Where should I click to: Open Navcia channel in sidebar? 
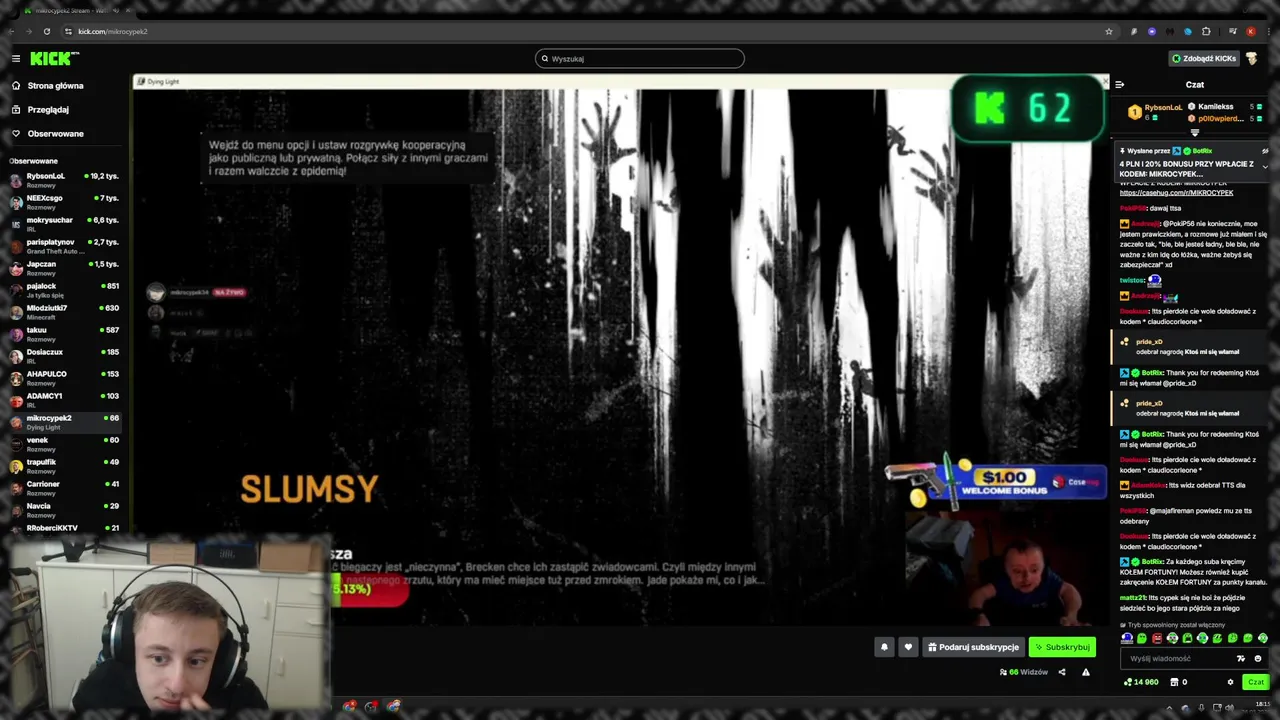[x=64, y=510]
